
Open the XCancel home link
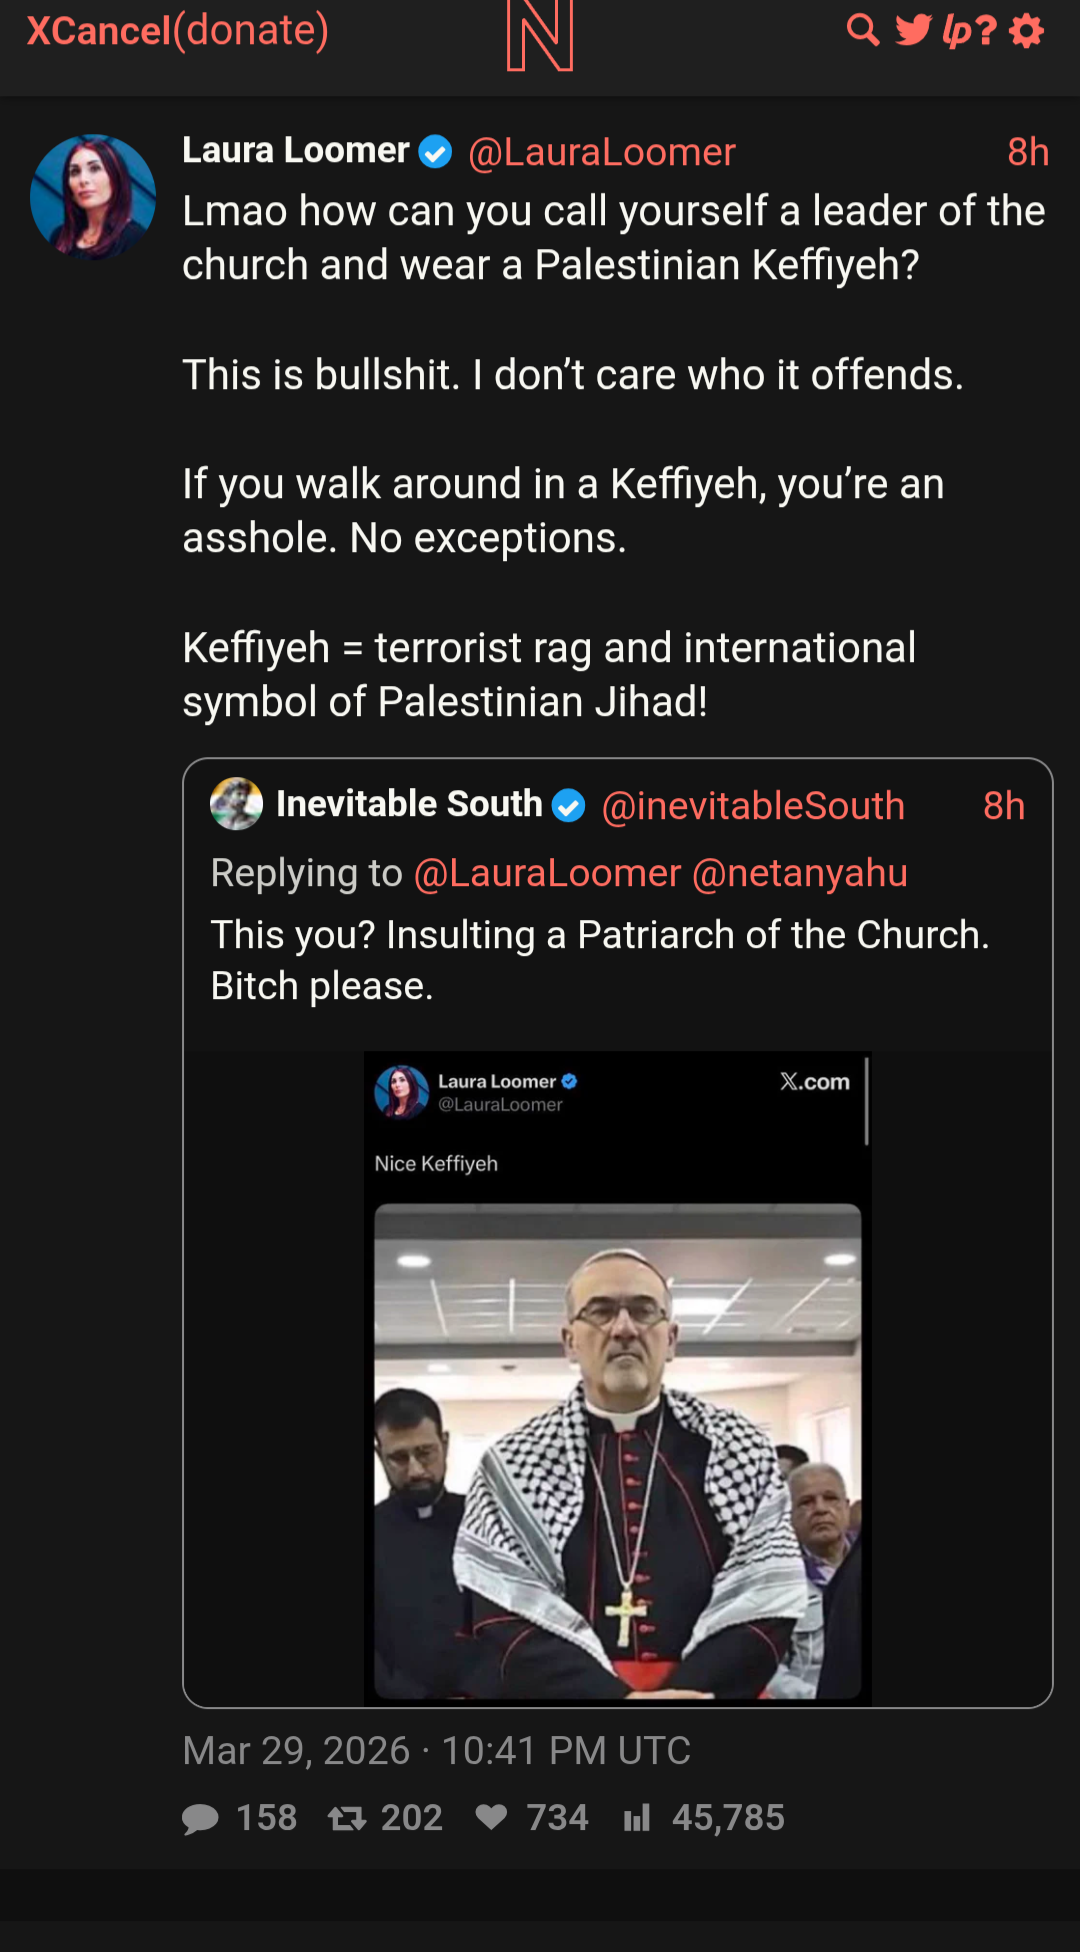(x=98, y=31)
